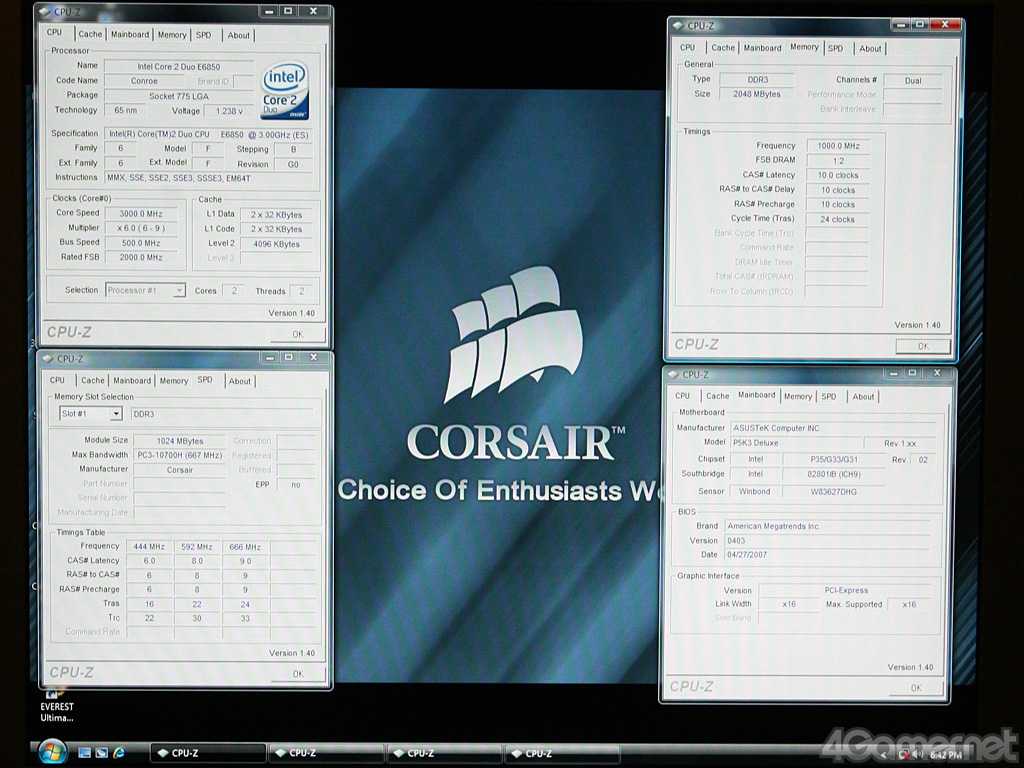Launch Internet Explorer from Quick Launch

(120, 752)
